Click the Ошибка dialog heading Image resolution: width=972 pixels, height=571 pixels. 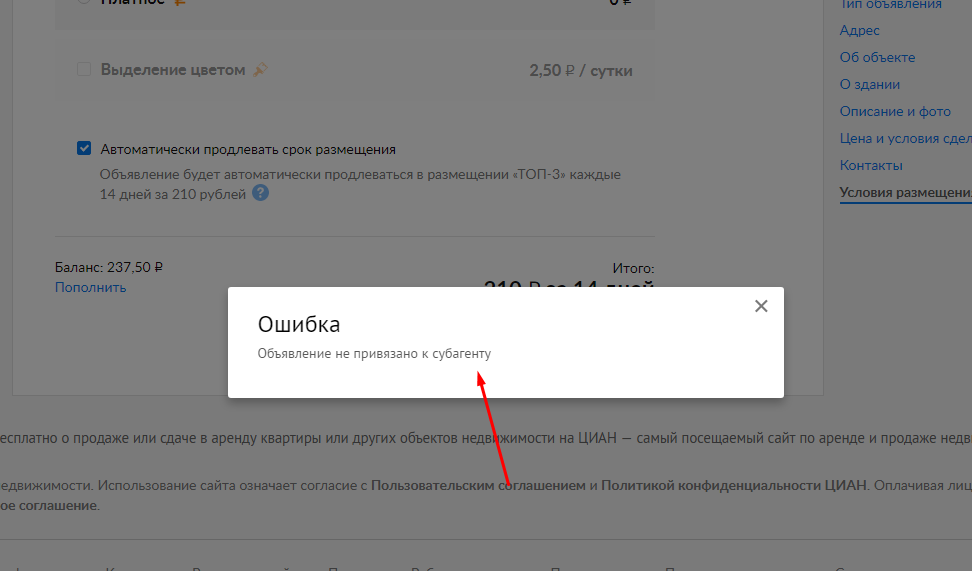pos(299,324)
